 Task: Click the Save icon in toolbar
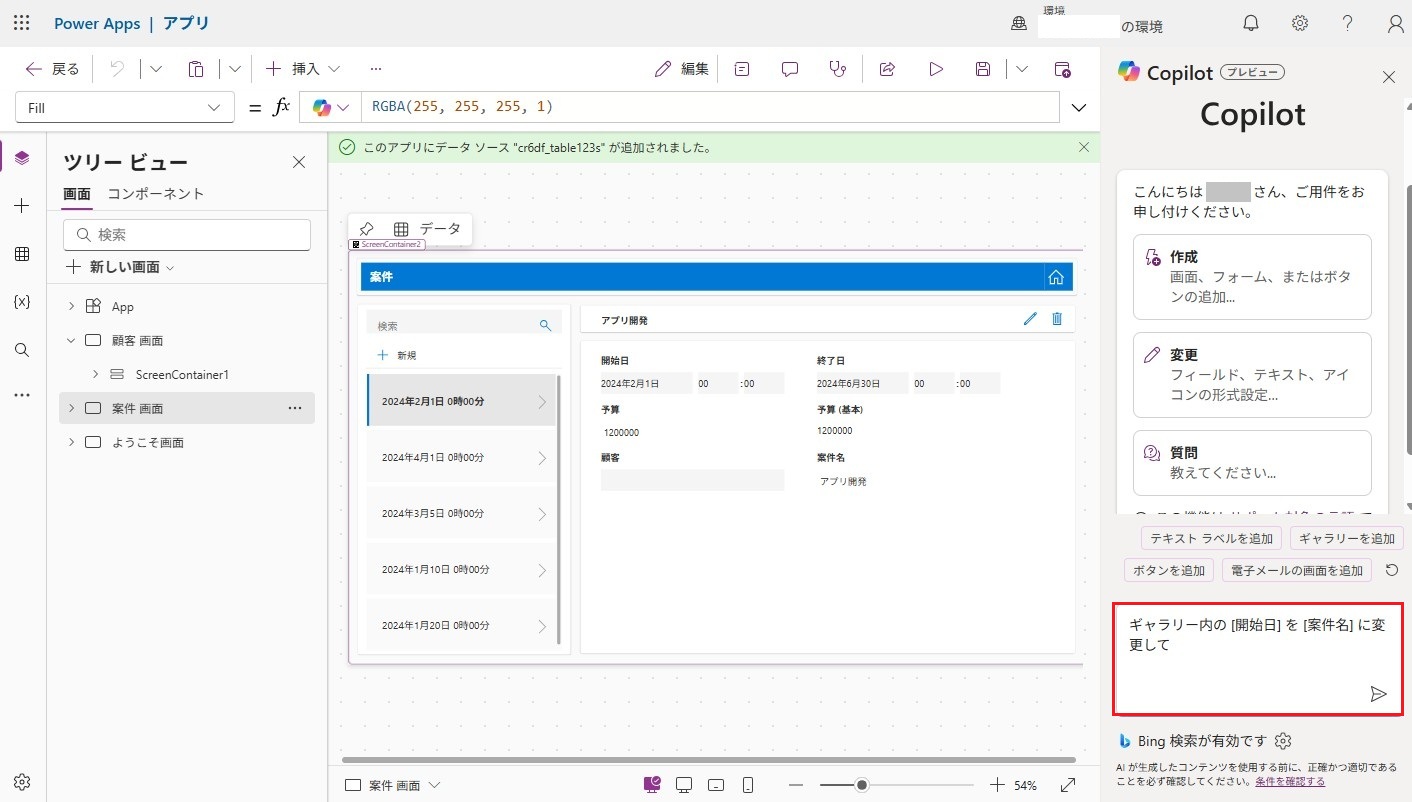983,69
